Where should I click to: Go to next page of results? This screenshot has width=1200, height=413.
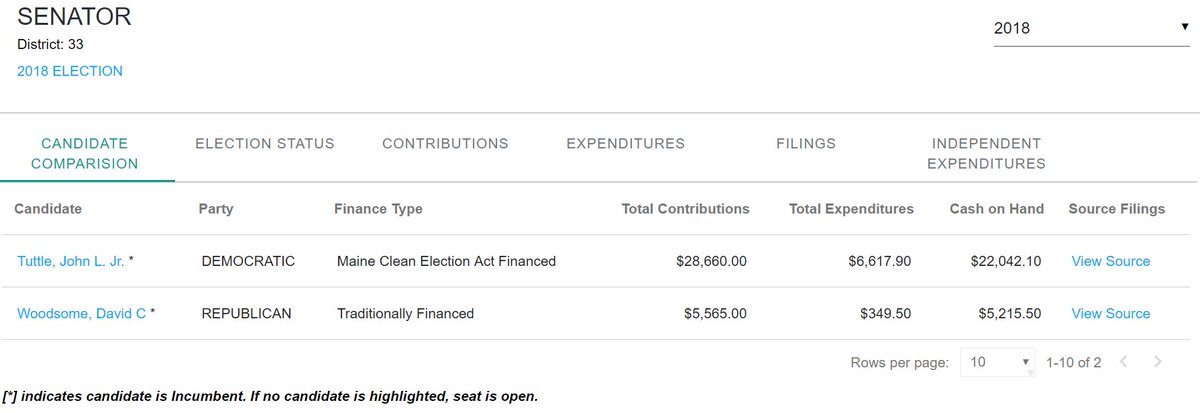pos(1157,362)
